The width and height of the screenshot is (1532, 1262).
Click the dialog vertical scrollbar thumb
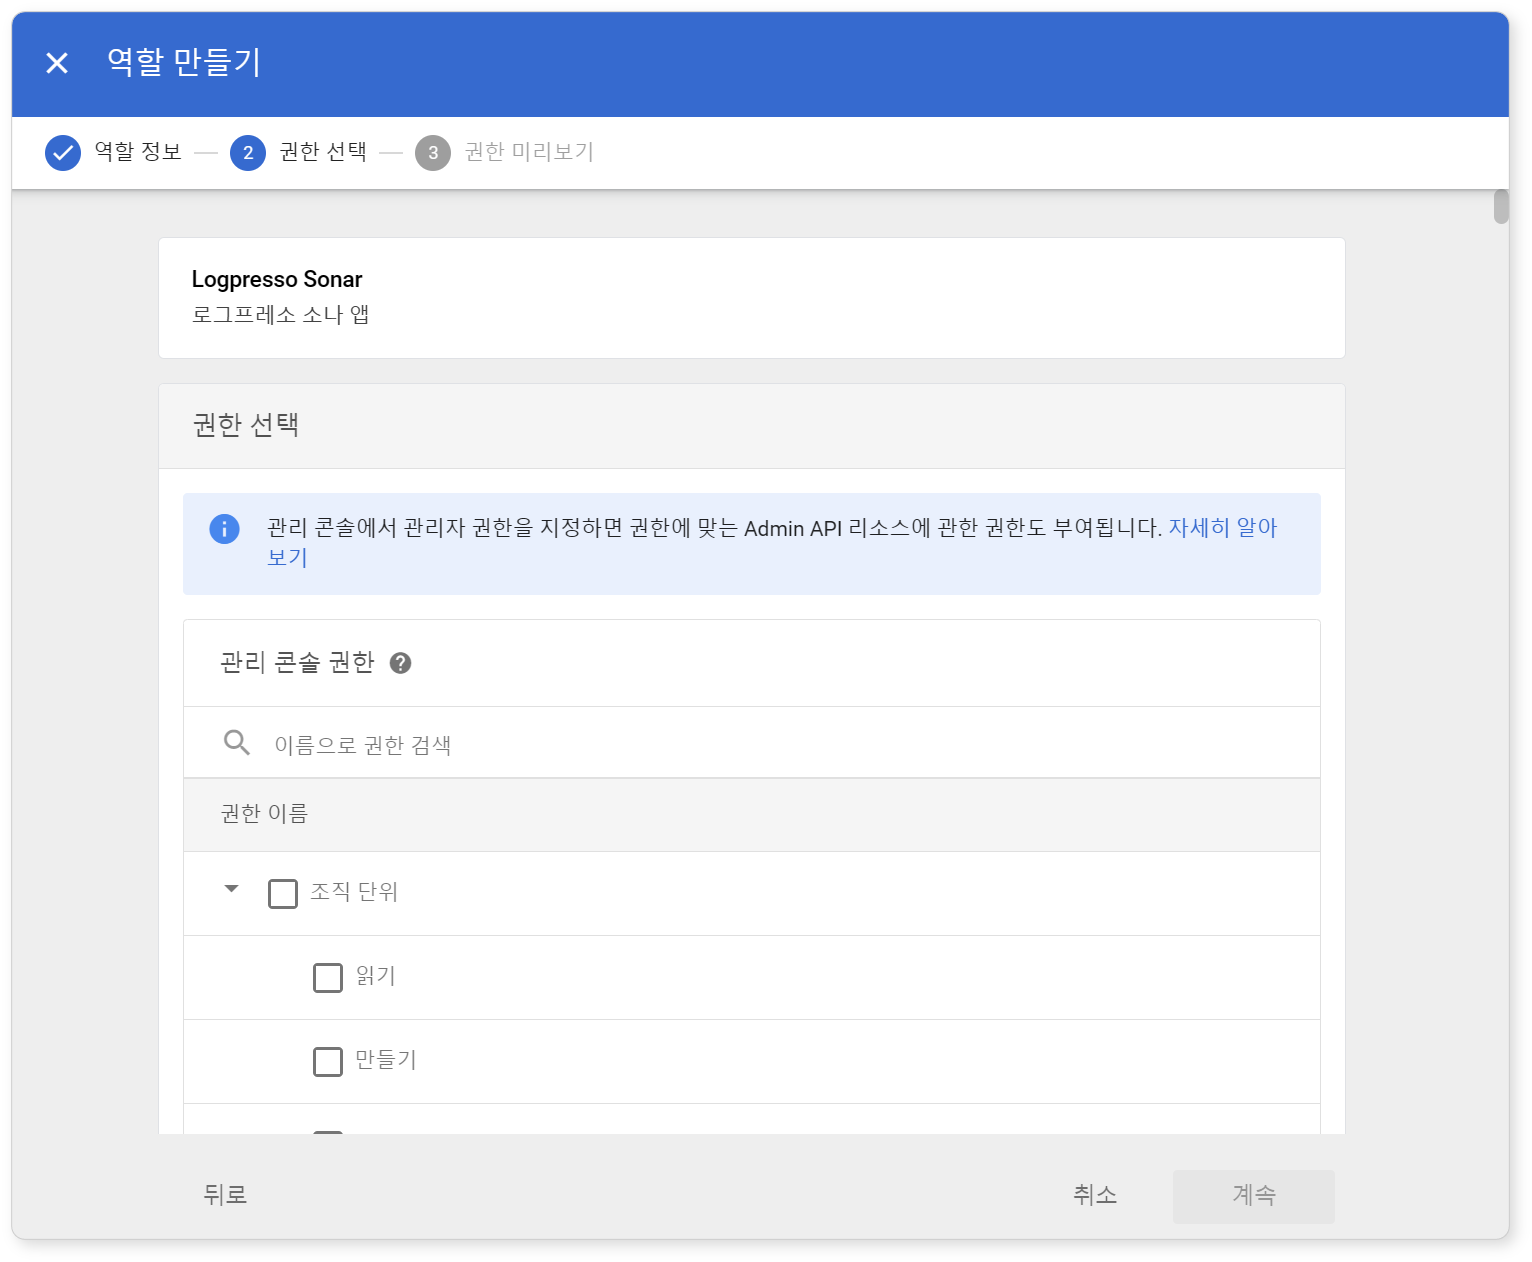click(1501, 206)
